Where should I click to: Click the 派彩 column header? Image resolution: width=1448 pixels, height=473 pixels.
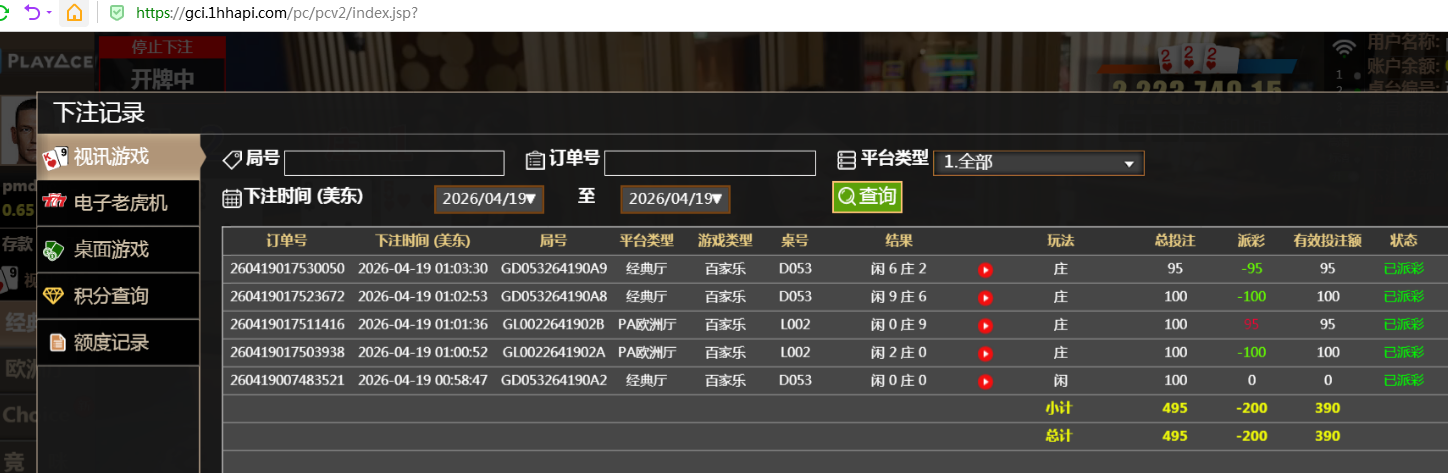pos(1251,241)
